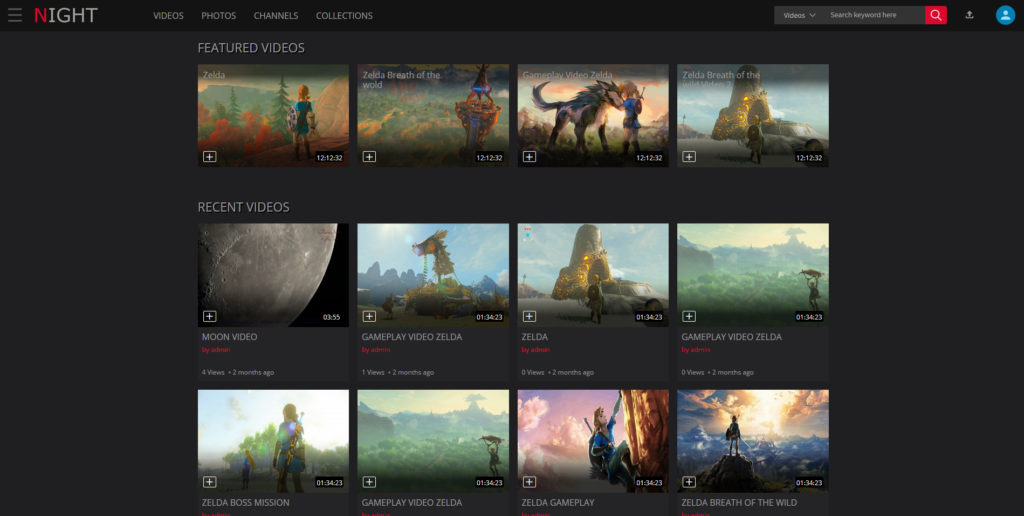Click plus icon on Moon Video thumbnail
The width and height of the screenshot is (1024, 516).
click(209, 316)
